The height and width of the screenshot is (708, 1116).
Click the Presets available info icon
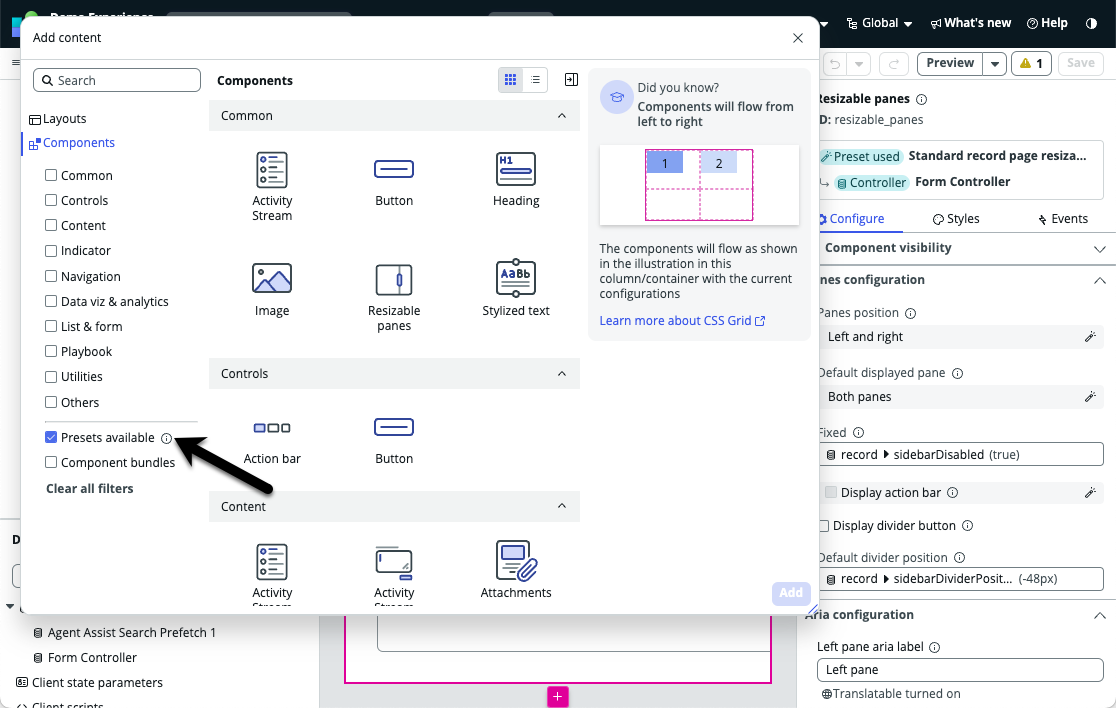[x=167, y=438]
